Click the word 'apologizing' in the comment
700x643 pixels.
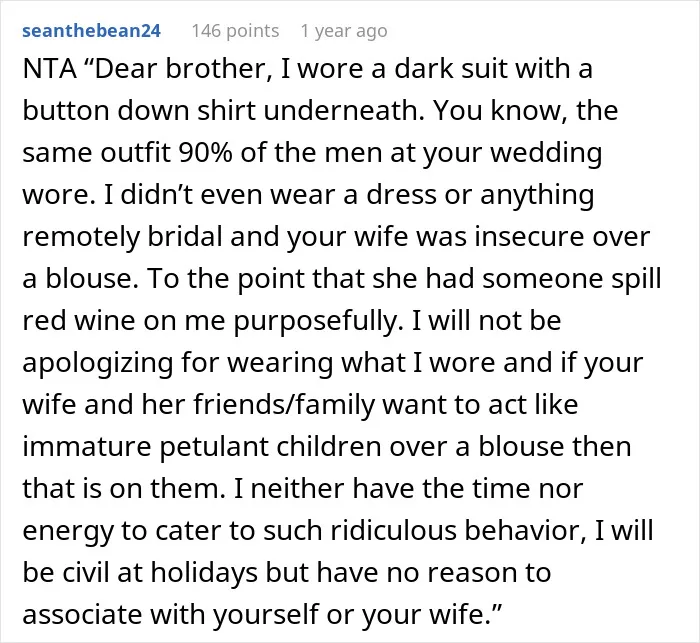click(98, 363)
